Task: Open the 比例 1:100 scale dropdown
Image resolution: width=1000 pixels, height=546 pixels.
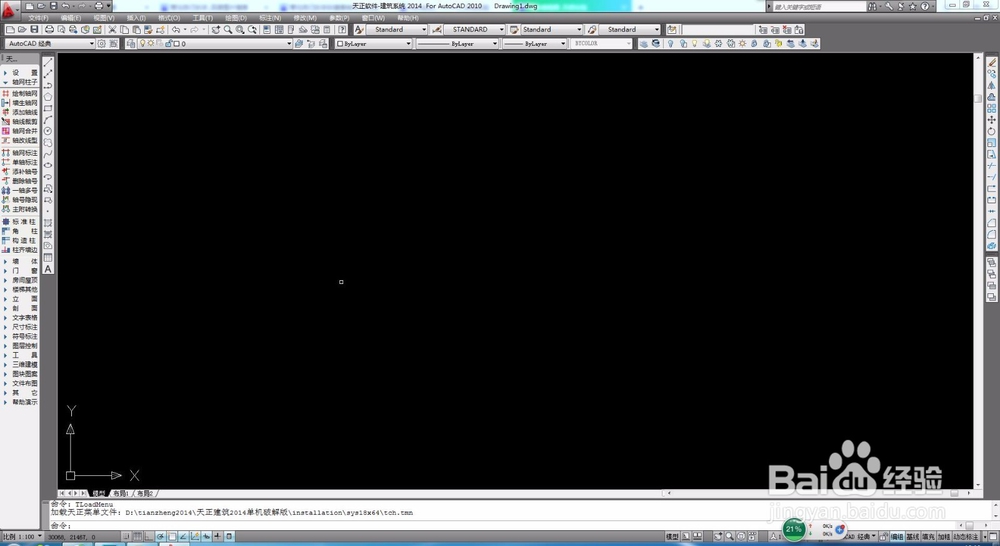Action: pos(22,537)
